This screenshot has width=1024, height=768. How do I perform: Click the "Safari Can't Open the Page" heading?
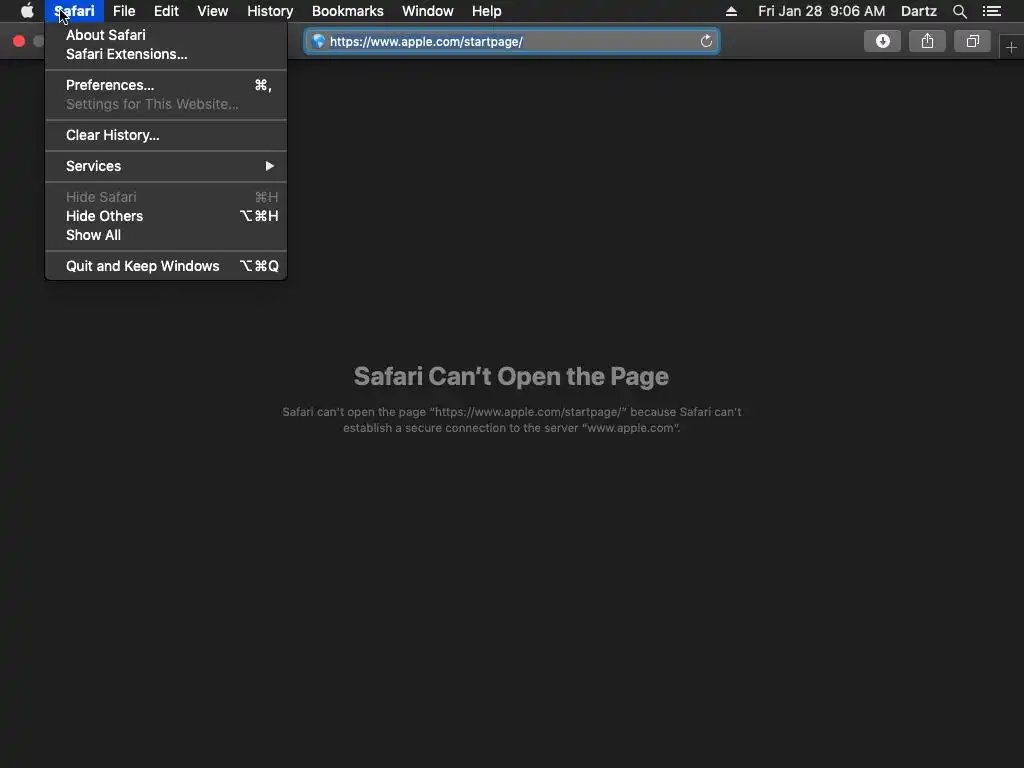click(x=511, y=376)
